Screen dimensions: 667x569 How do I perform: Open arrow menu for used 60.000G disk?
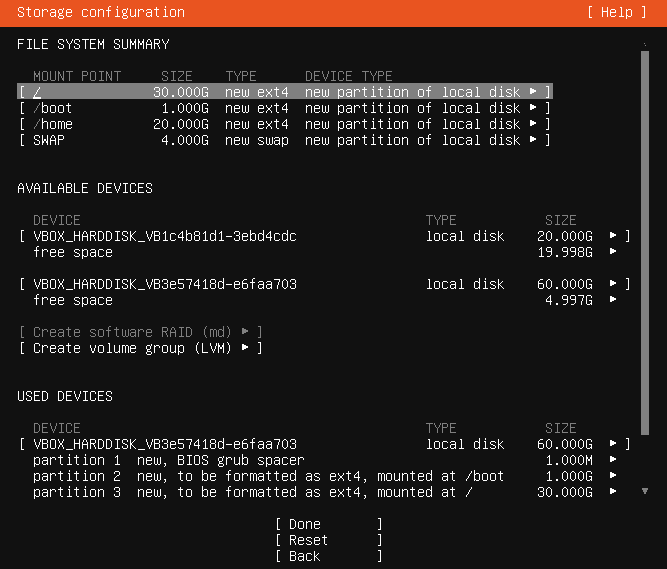(x=613, y=443)
